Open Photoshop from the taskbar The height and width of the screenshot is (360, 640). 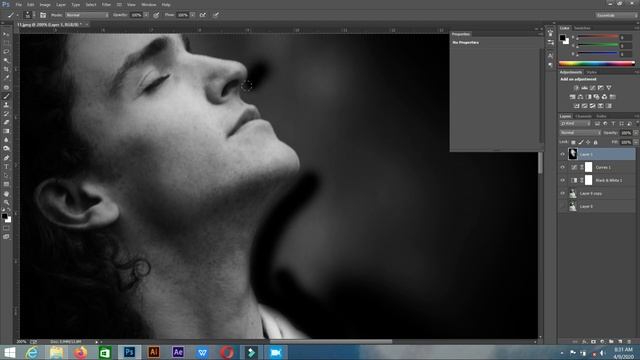coord(129,352)
